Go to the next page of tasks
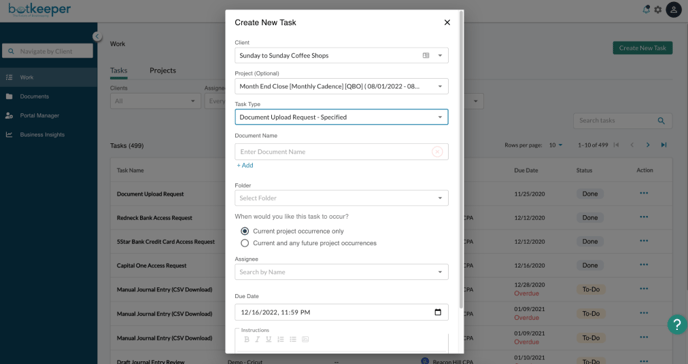Screen dimensions: 688x364 point(648,145)
